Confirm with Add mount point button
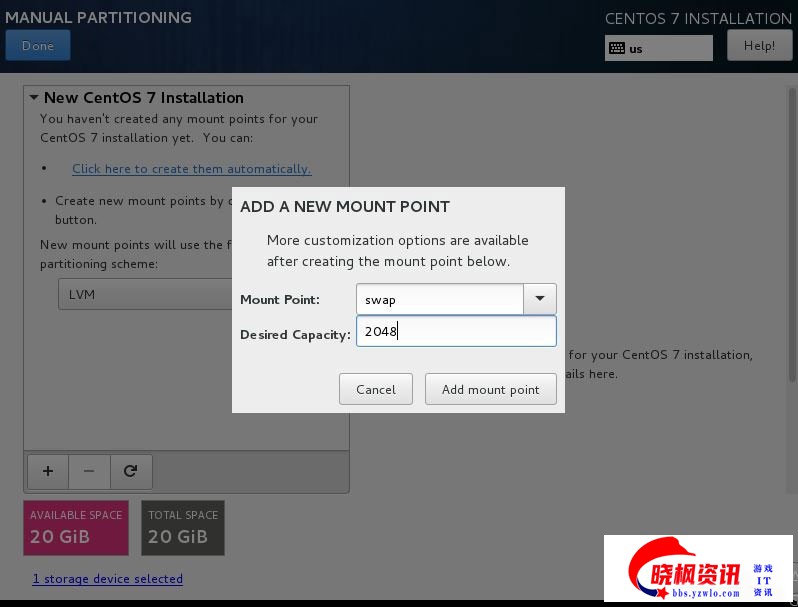The height and width of the screenshot is (607, 798). point(490,389)
